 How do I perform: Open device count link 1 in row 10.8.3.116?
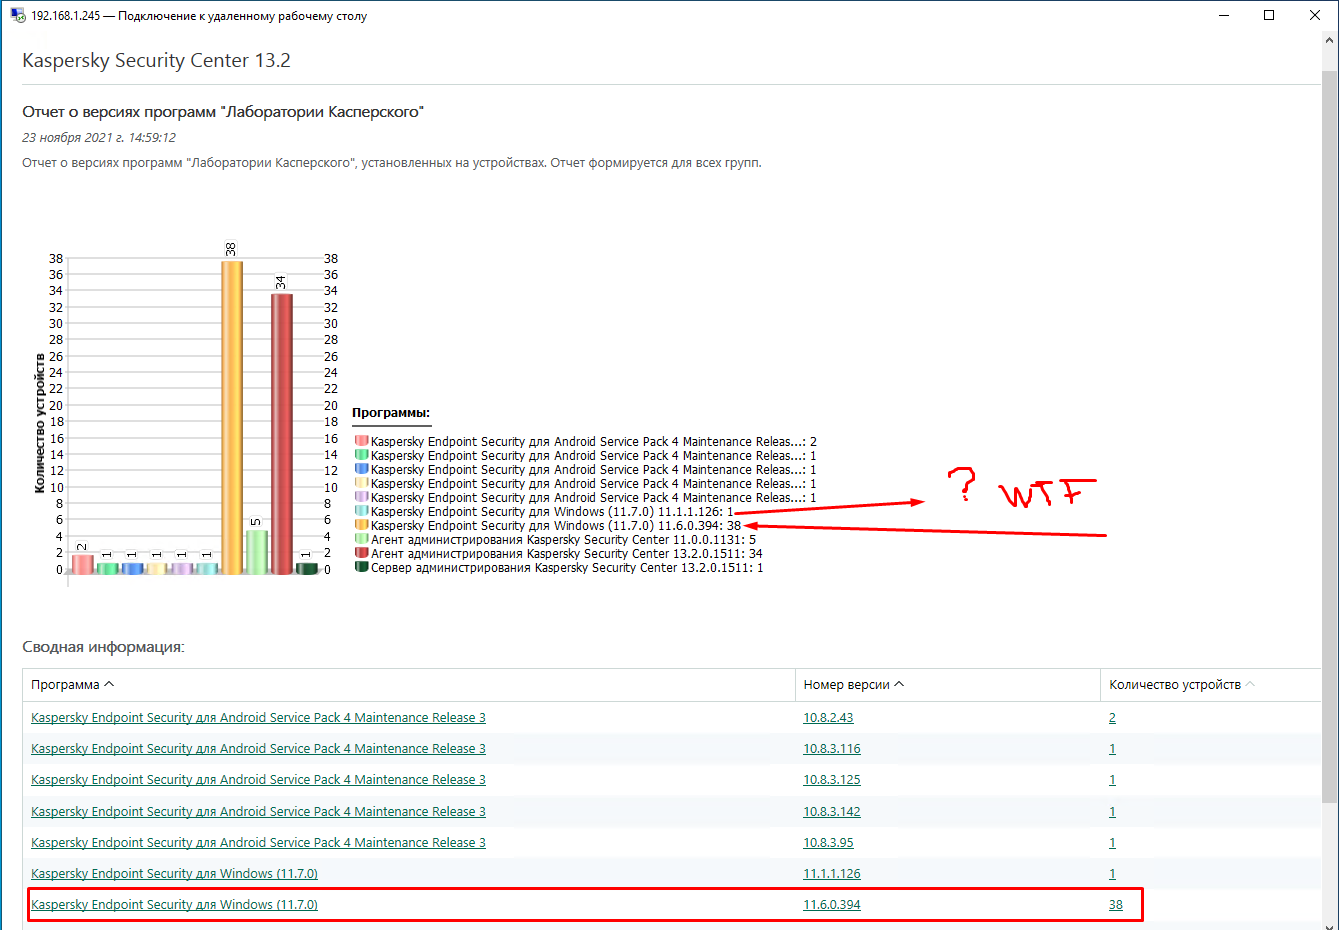(1112, 749)
